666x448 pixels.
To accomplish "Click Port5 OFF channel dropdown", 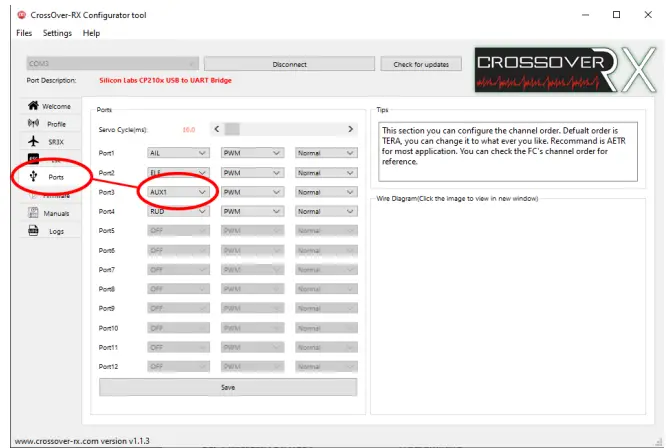I will [178, 231].
